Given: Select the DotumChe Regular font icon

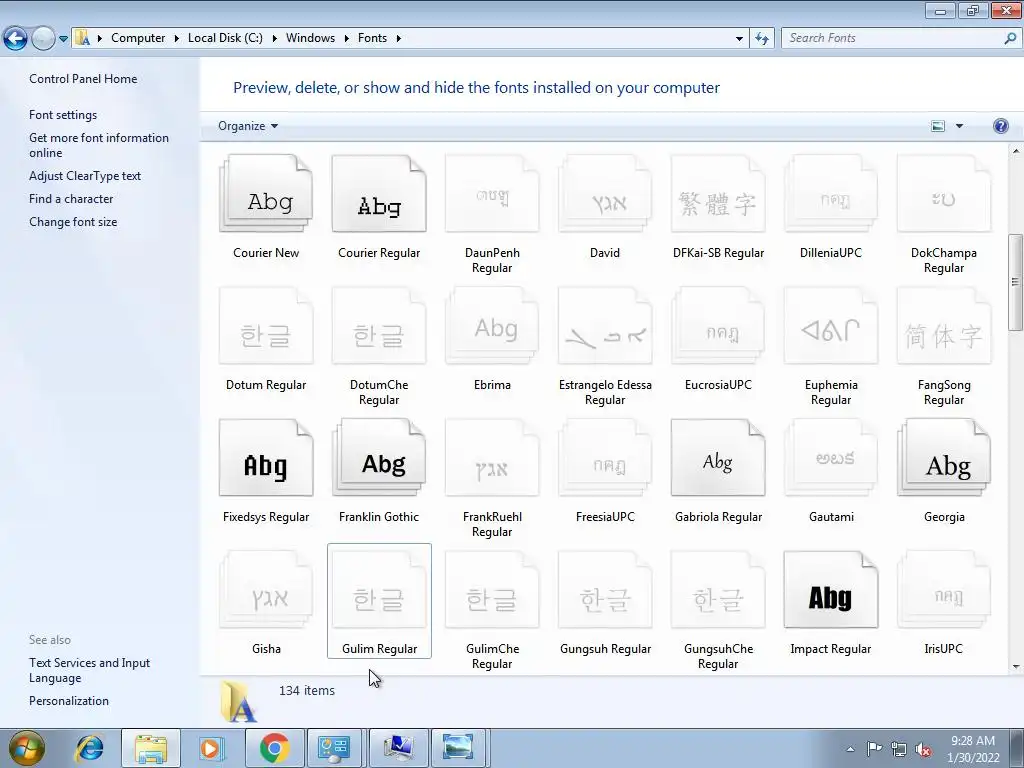Looking at the screenshot, I should click(379, 326).
